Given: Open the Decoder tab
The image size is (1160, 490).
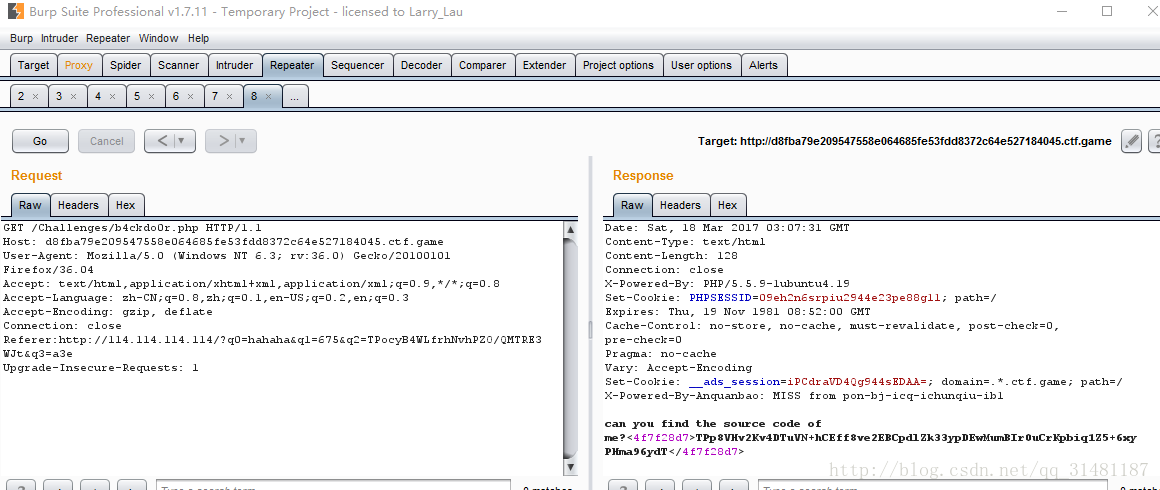Looking at the screenshot, I should pos(422,65).
